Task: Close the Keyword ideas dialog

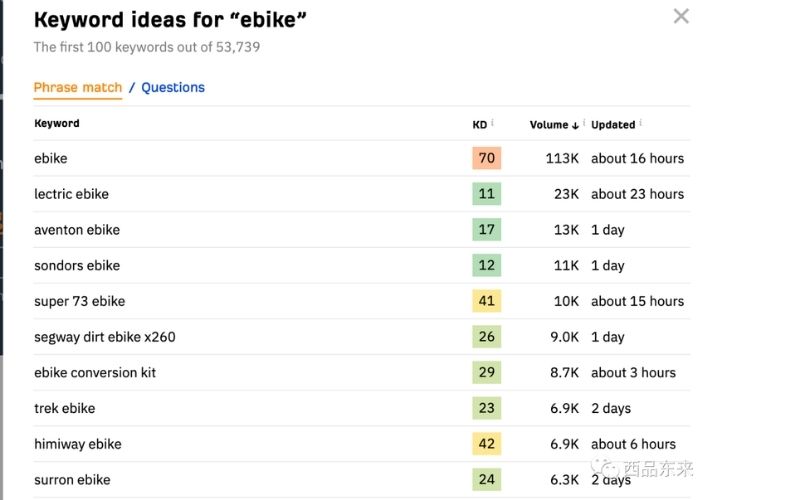Action: click(681, 16)
